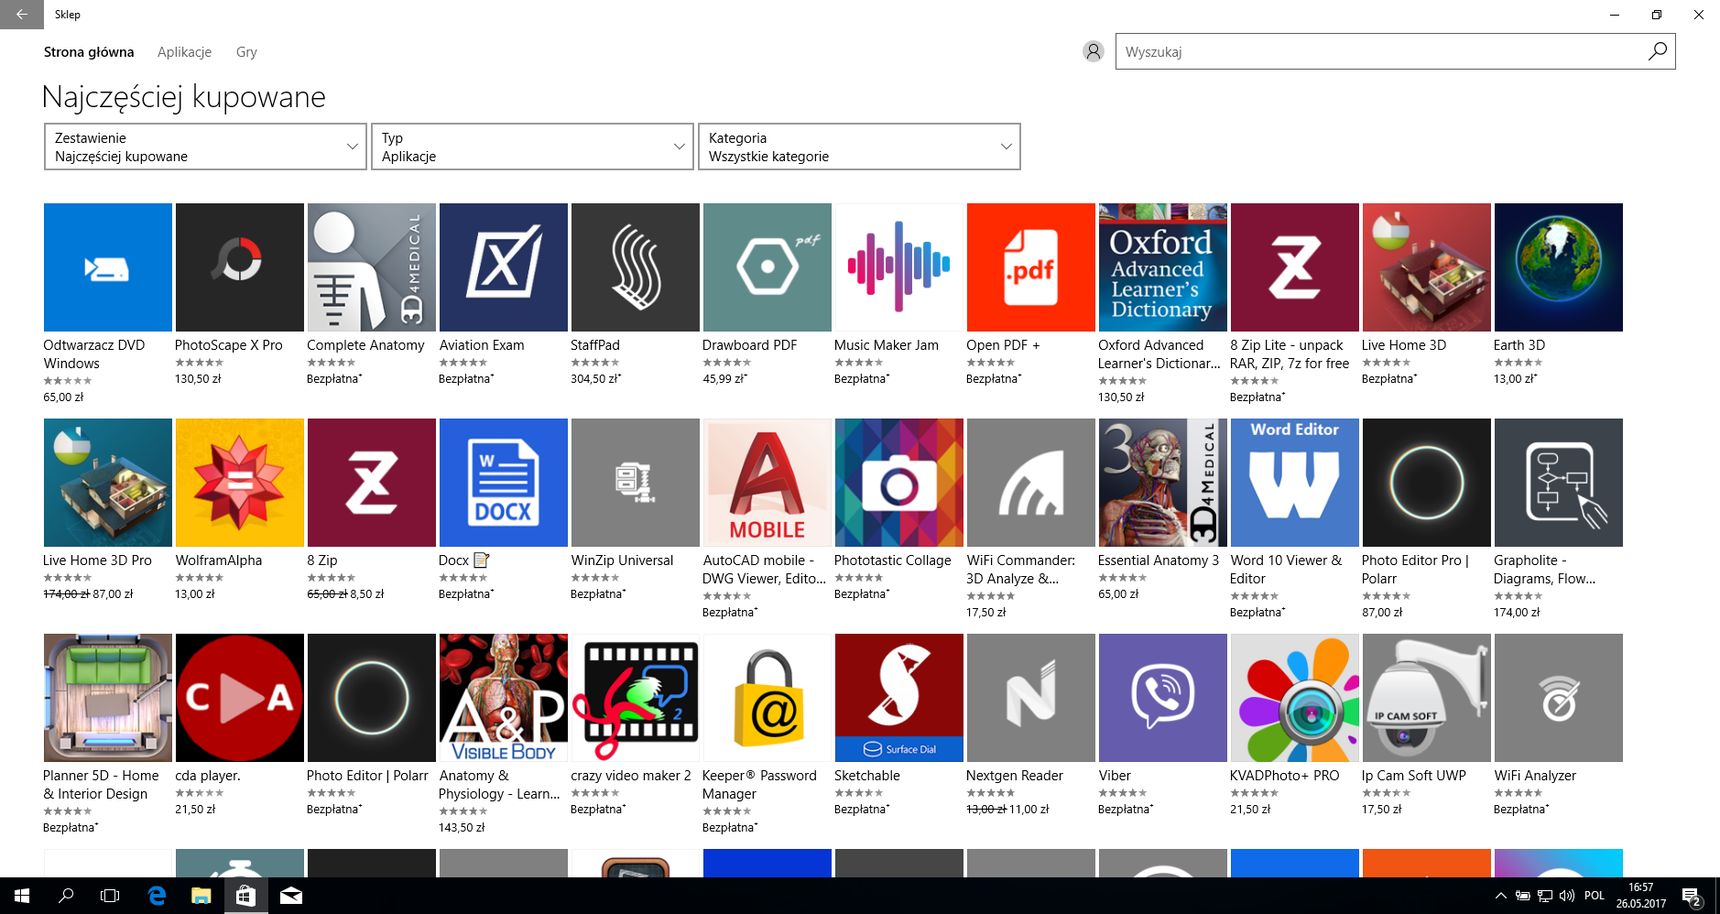Select the WolframAlpha app icon
Viewport: 1720px width, 914px height.
[x=239, y=482]
